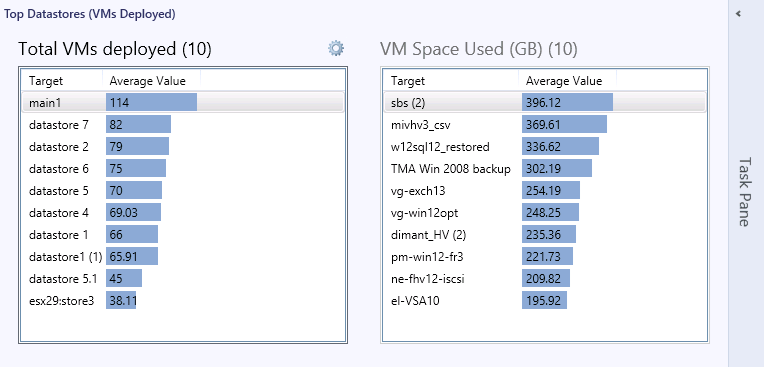Select the sbs (2) row

point(545,102)
